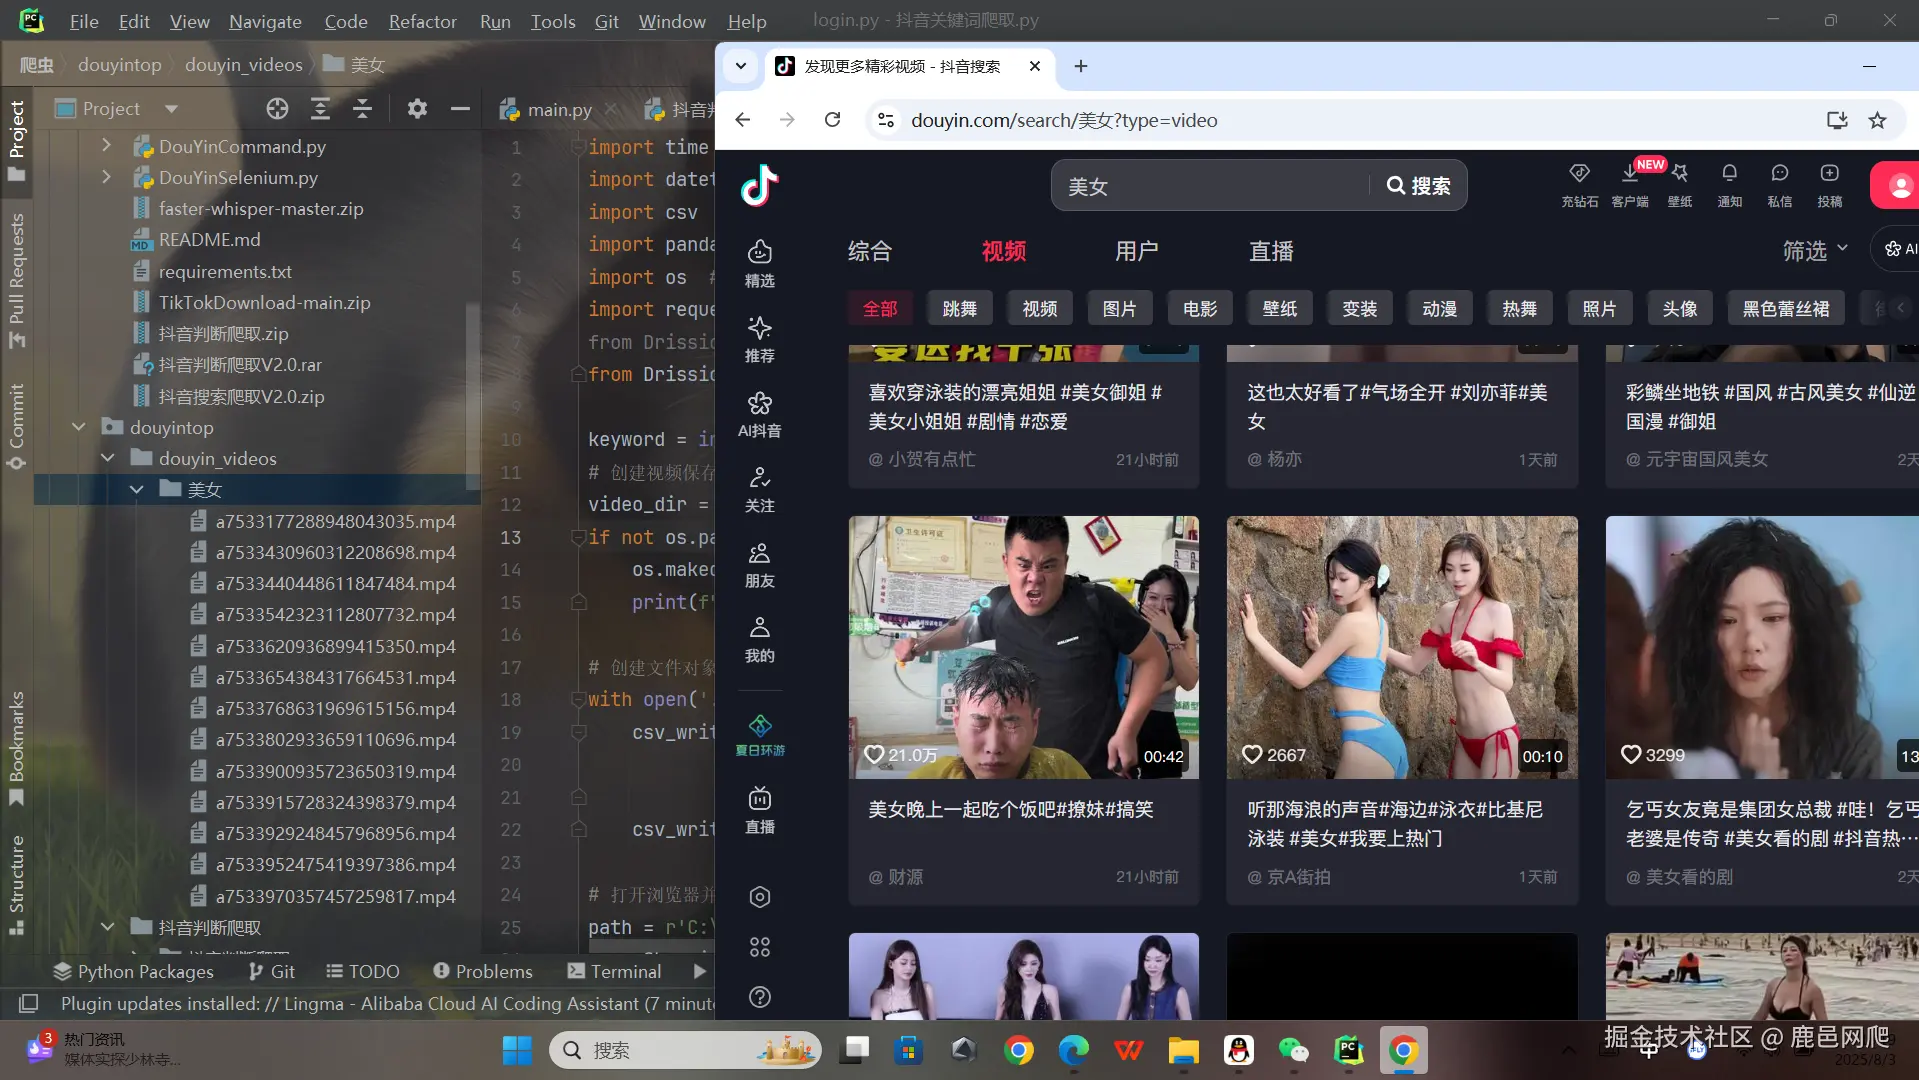Open the 精选 section in Douyin sidebar
This screenshot has width=1919, height=1080.
click(x=760, y=263)
